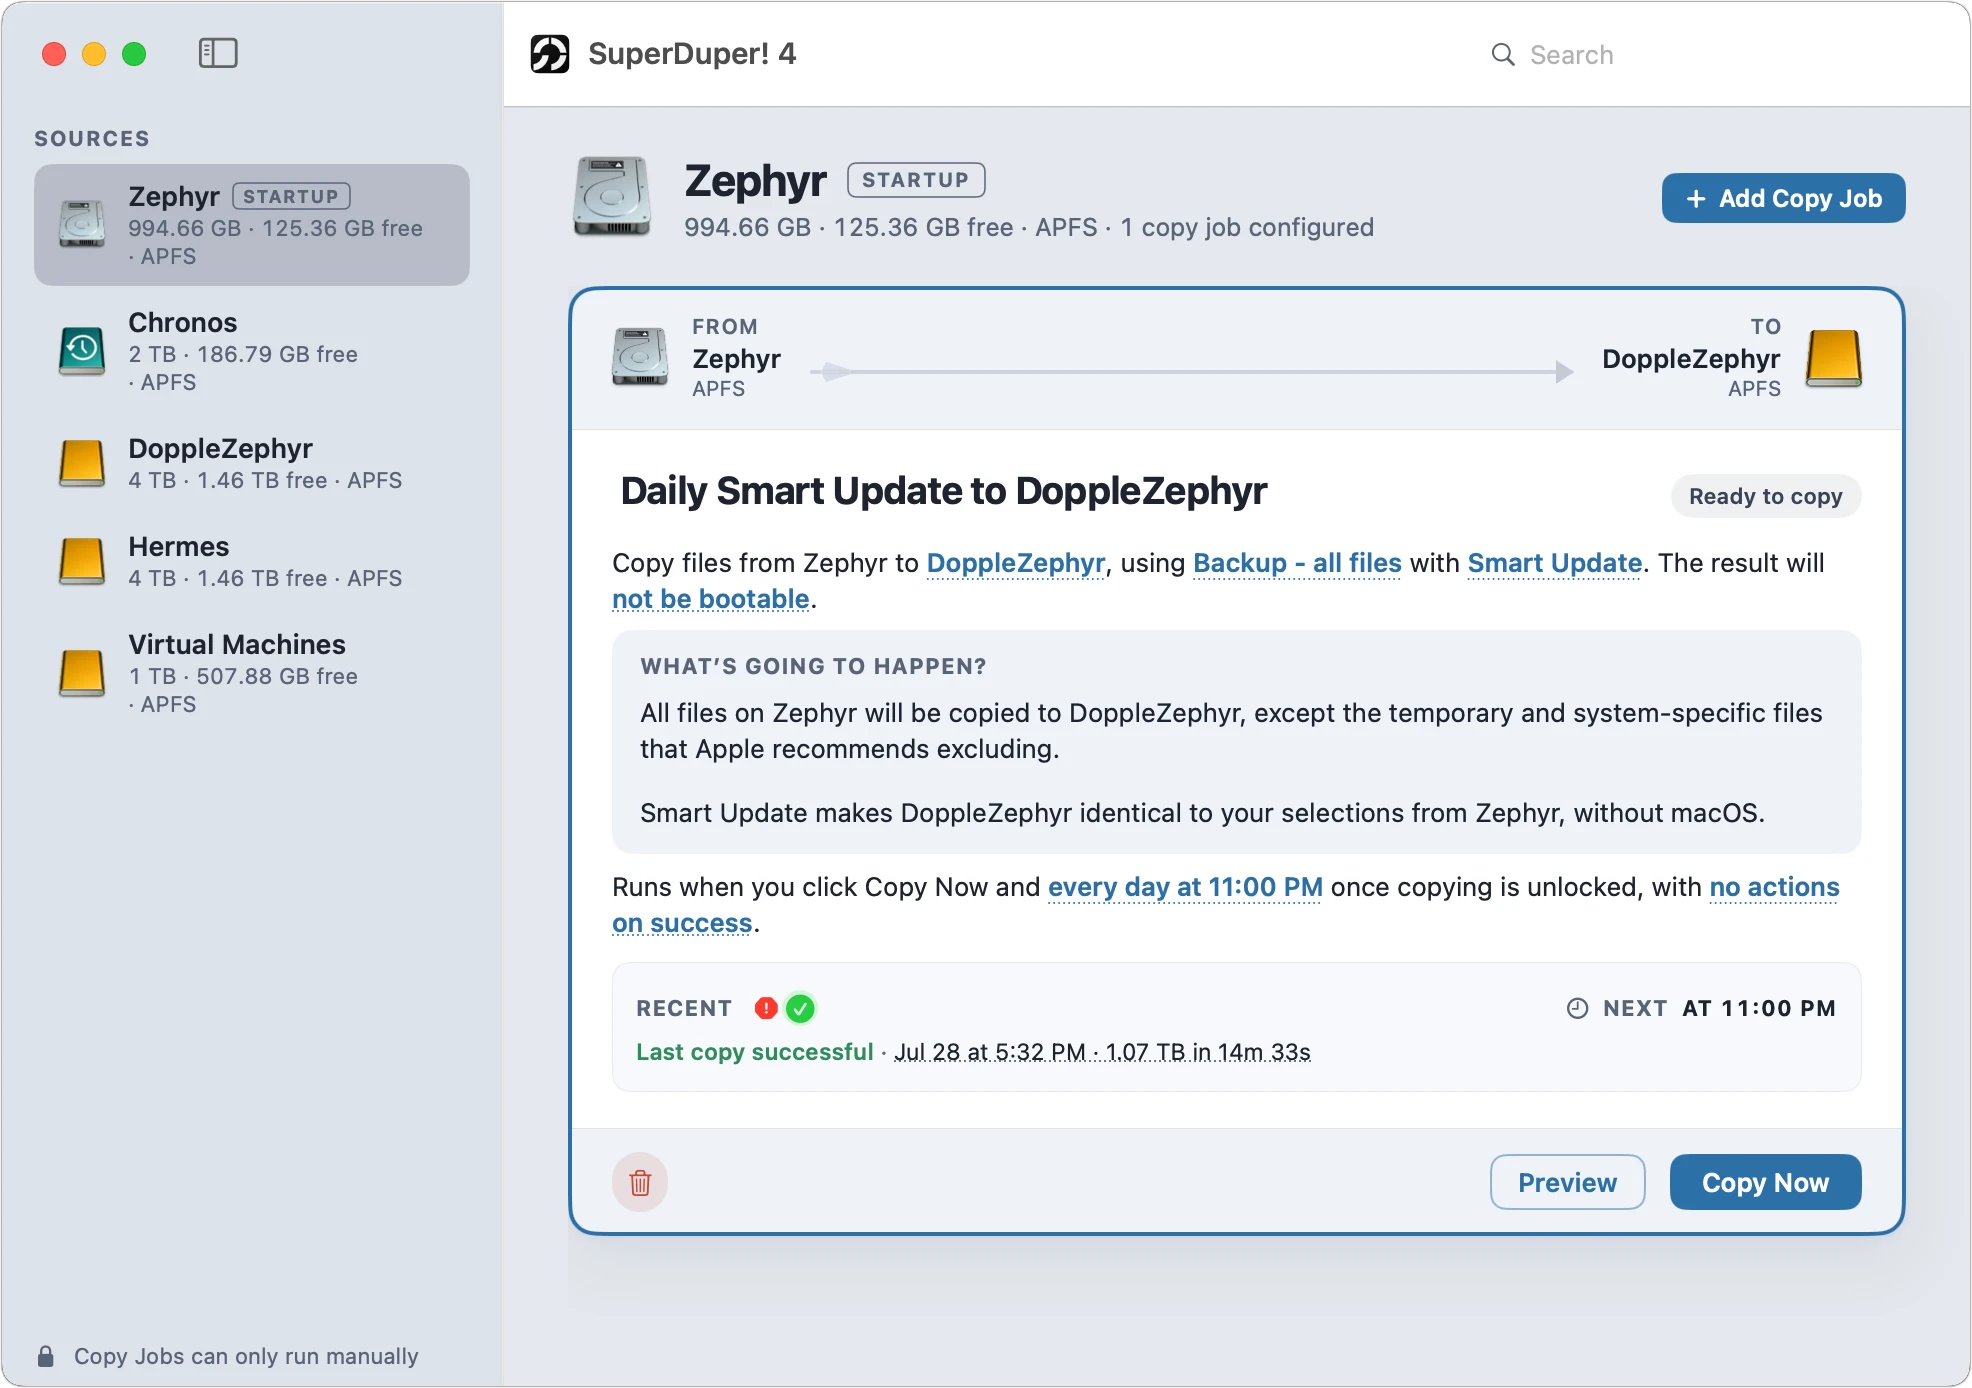Click the Daily Smart Update to DoppleZephyr title
Screen dimensions: 1972x1388
(943, 491)
